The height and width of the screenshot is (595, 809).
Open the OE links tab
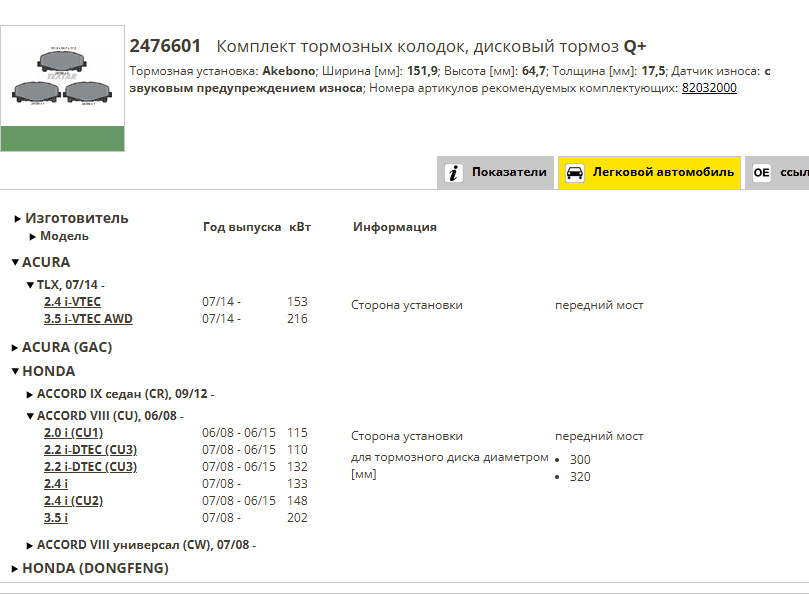[790, 171]
